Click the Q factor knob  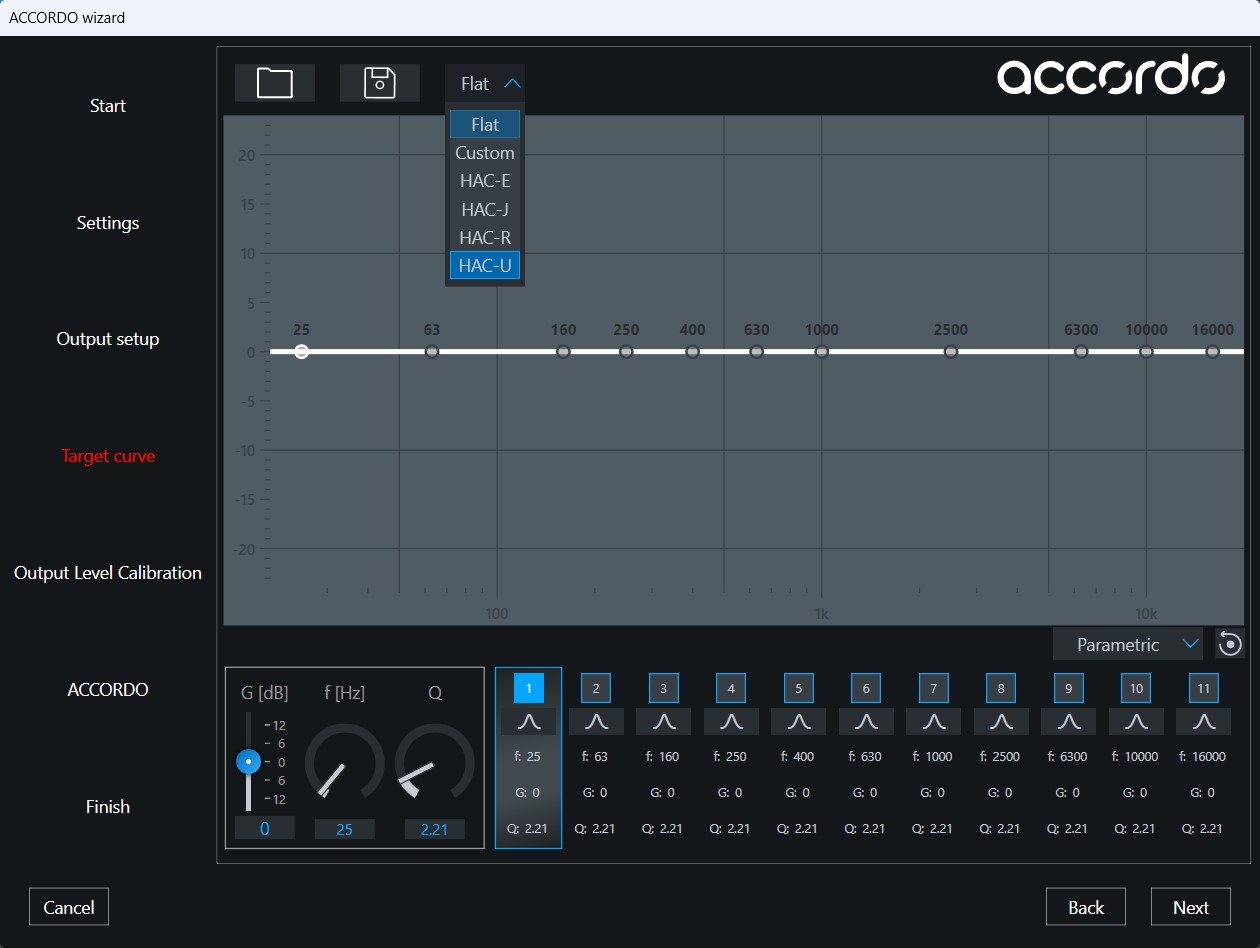coord(434,763)
